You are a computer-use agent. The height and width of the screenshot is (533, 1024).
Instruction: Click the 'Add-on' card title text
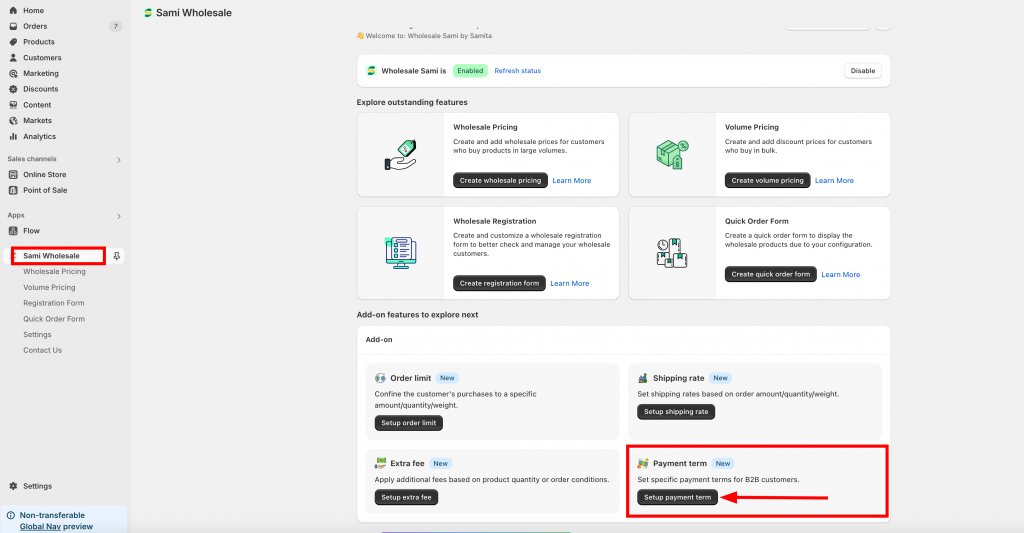click(379, 340)
